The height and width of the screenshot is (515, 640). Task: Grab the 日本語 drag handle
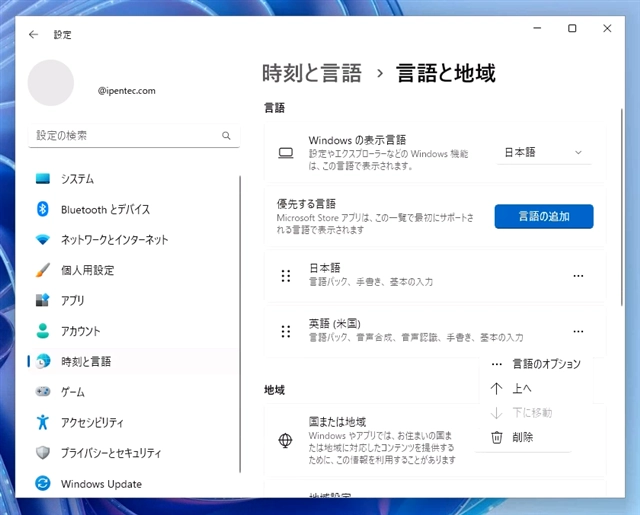(x=286, y=276)
